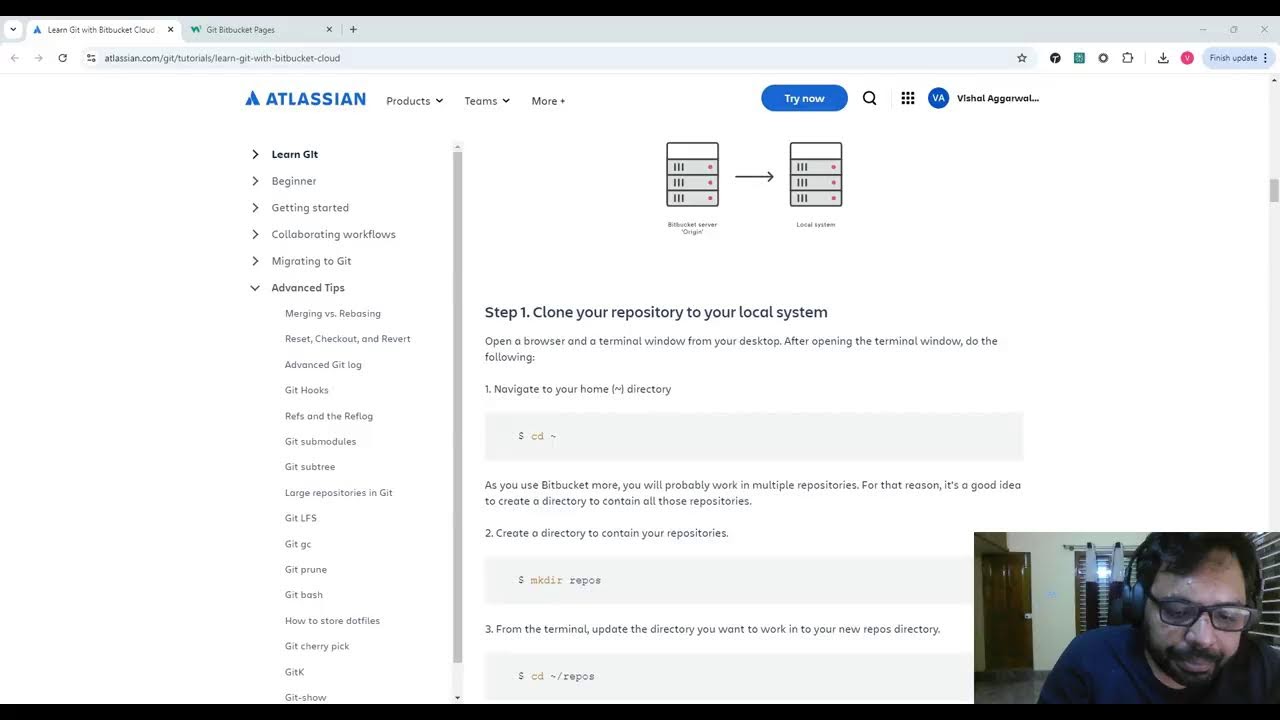This screenshot has width=1280, height=720.
Task: Open Git gc article
Action: tap(298, 544)
